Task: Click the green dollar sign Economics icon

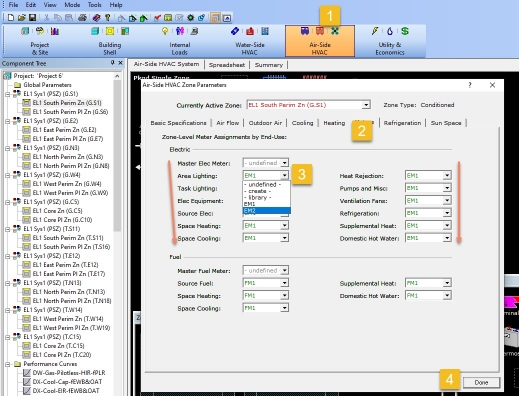Action: click(405, 31)
